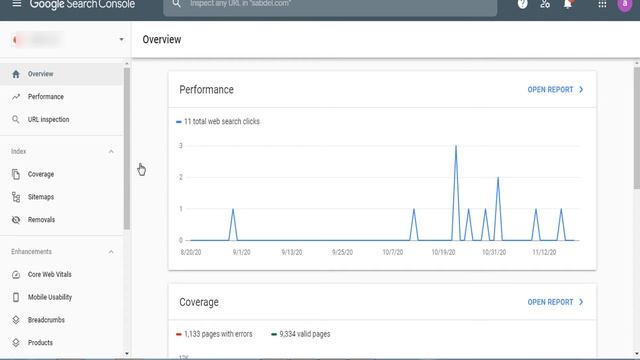640x360 pixels.
Task: Open Products enhancement report
Action: pyautogui.click(x=61, y=343)
